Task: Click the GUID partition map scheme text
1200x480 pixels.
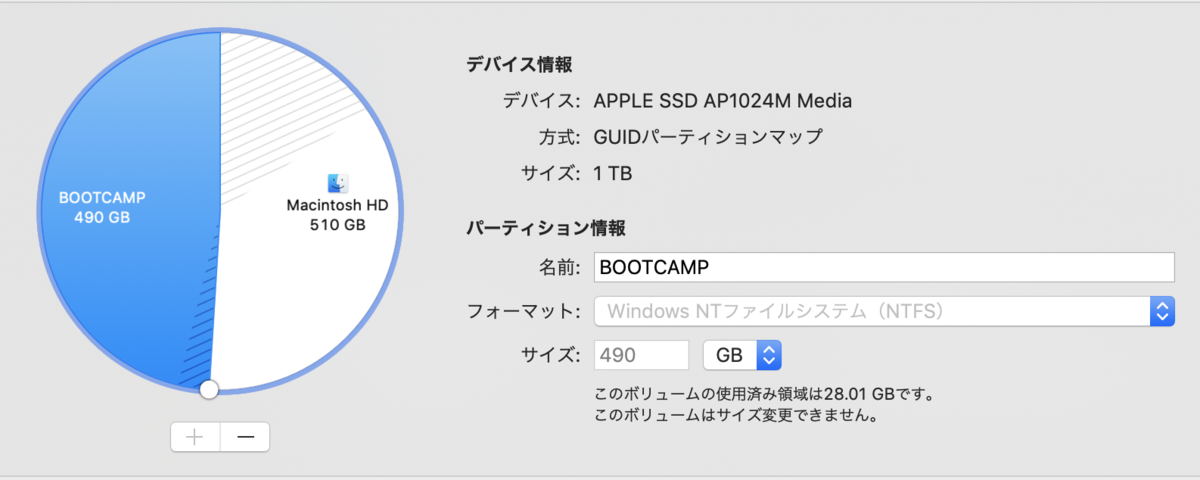Action: (708, 137)
